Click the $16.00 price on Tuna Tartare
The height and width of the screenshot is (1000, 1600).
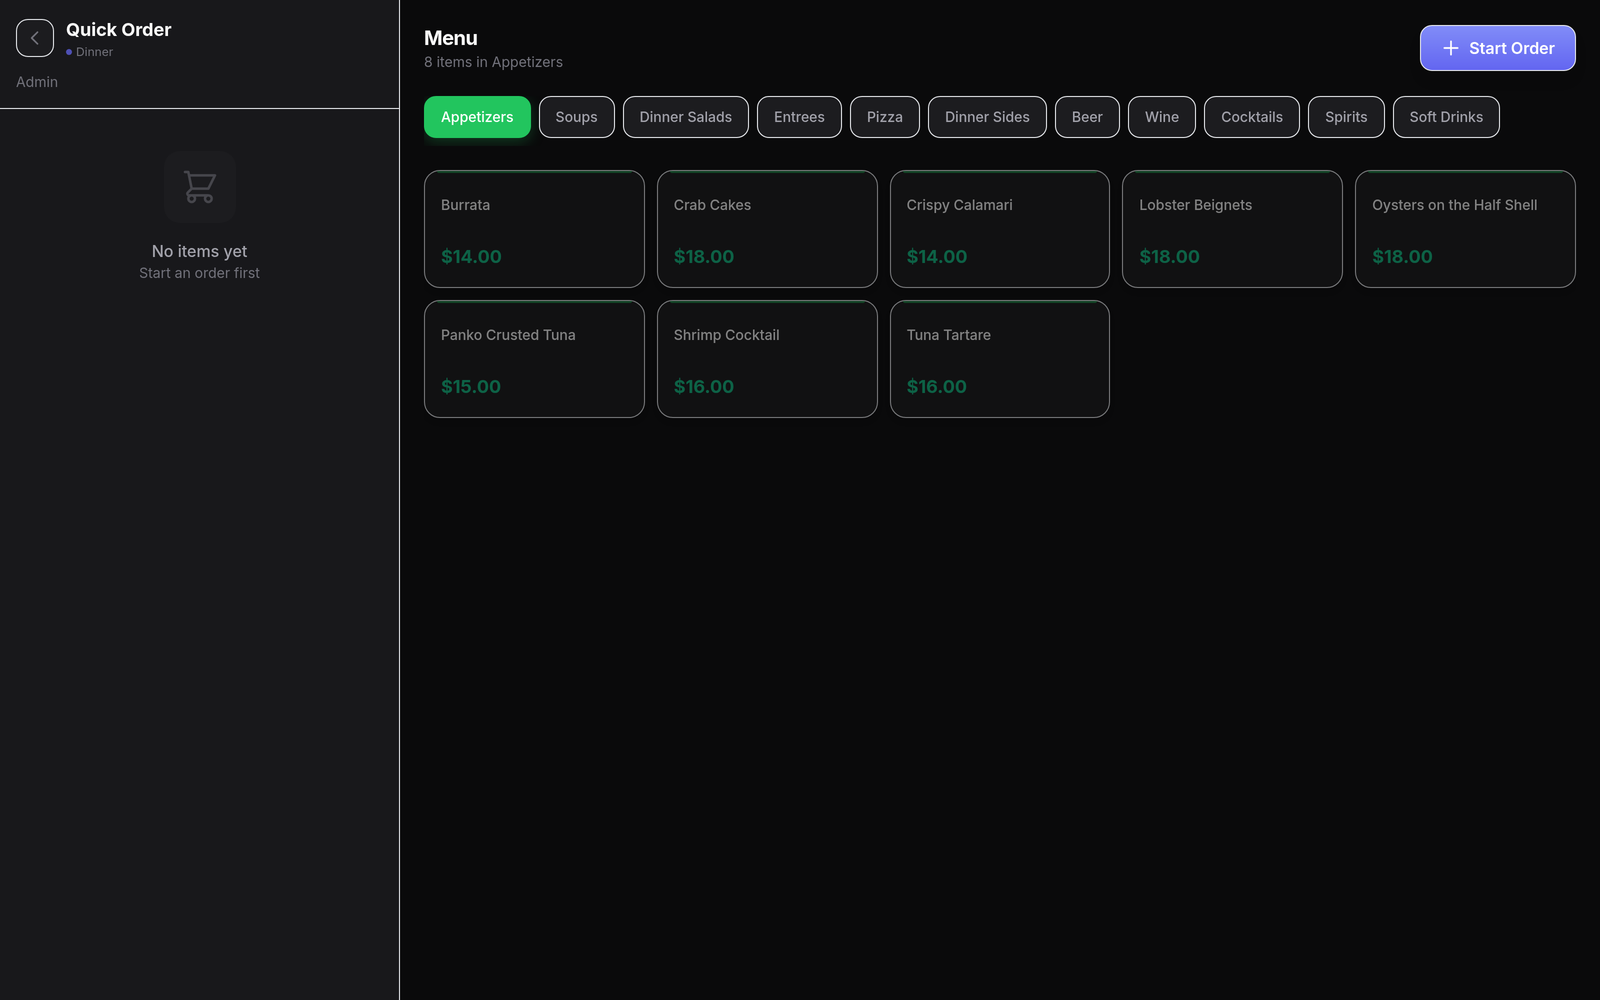tap(937, 387)
